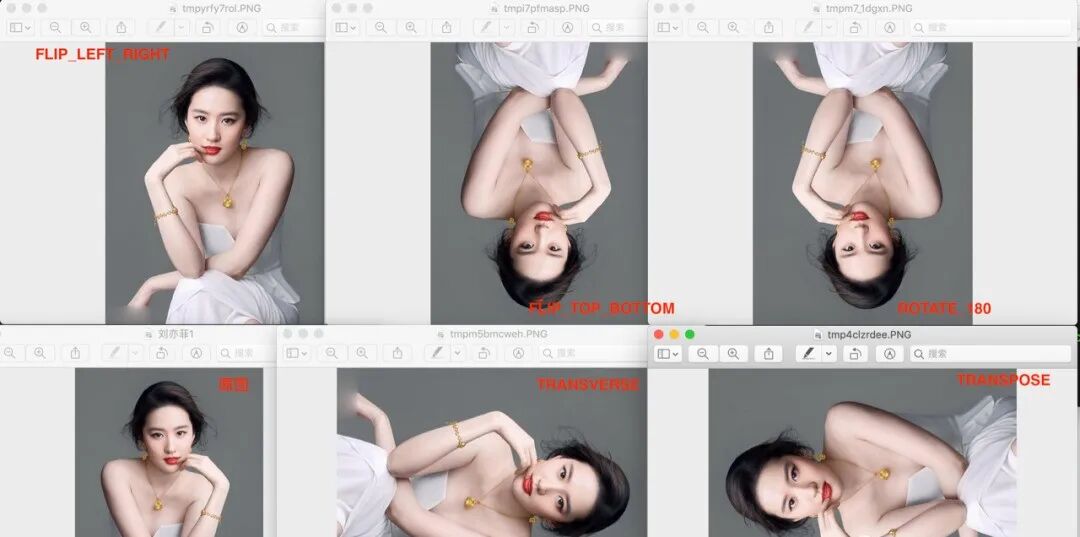Zoom in on tmpi7pfmasp.PNG window
The width and height of the screenshot is (1080, 537).
pyautogui.click(x=411, y=28)
